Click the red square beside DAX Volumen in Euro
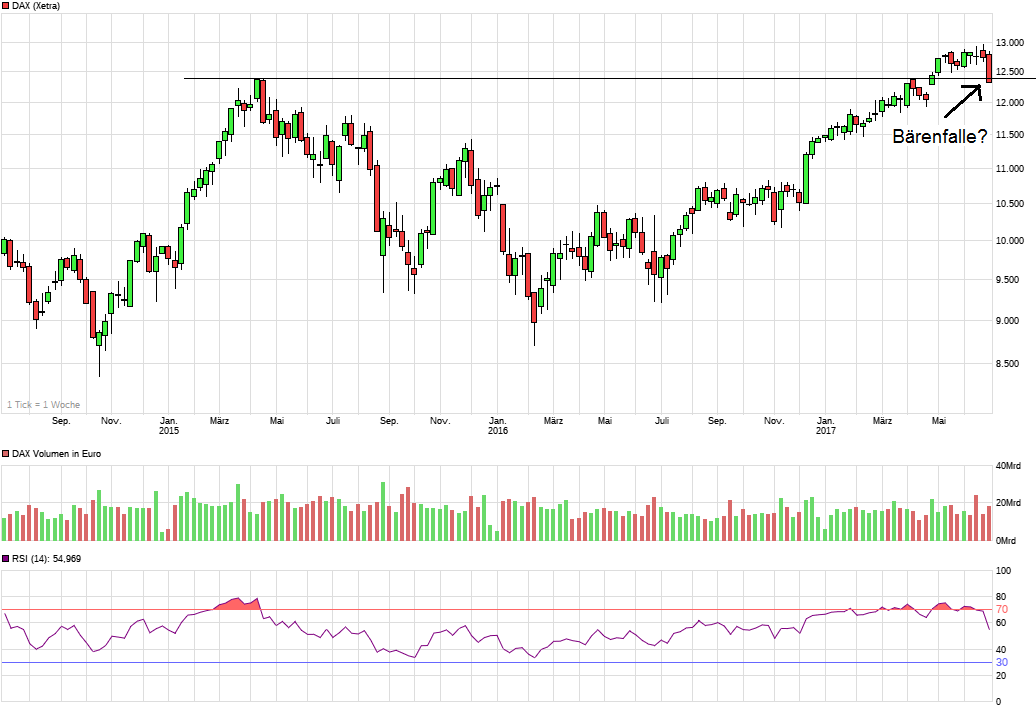 tap(6, 454)
